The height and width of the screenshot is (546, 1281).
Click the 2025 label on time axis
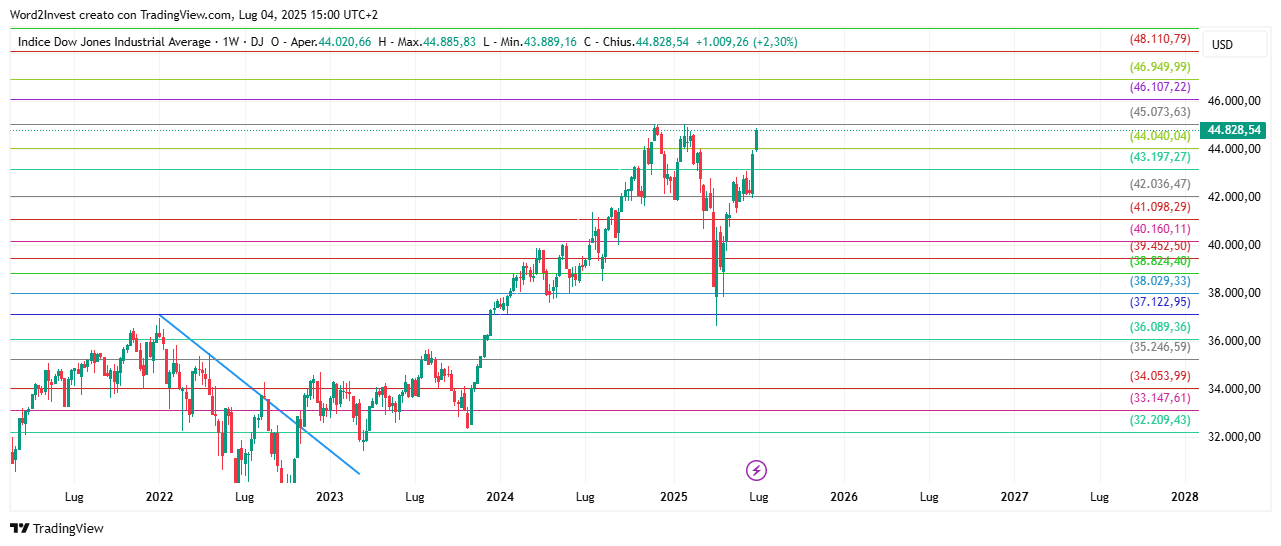(x=673, y=497)
